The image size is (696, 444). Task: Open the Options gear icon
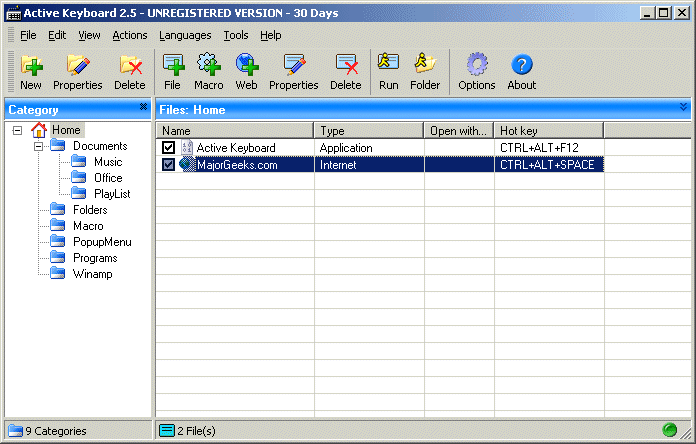477,64
